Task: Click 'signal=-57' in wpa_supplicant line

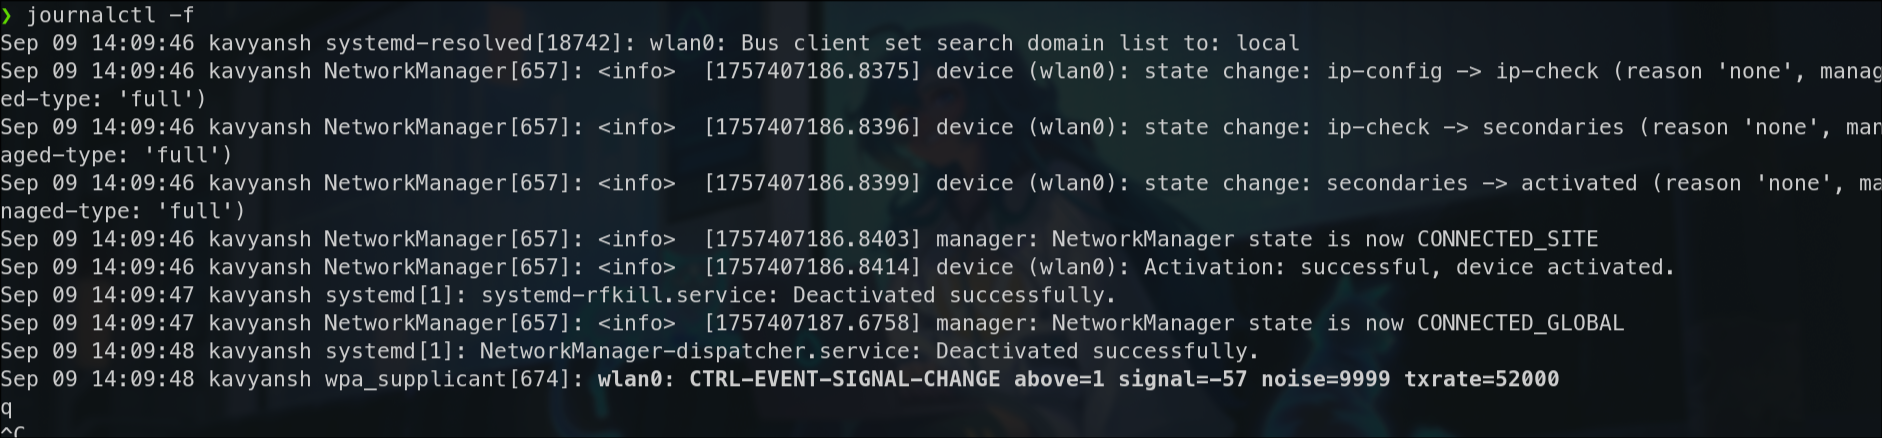Action: tap(1182, 380)
